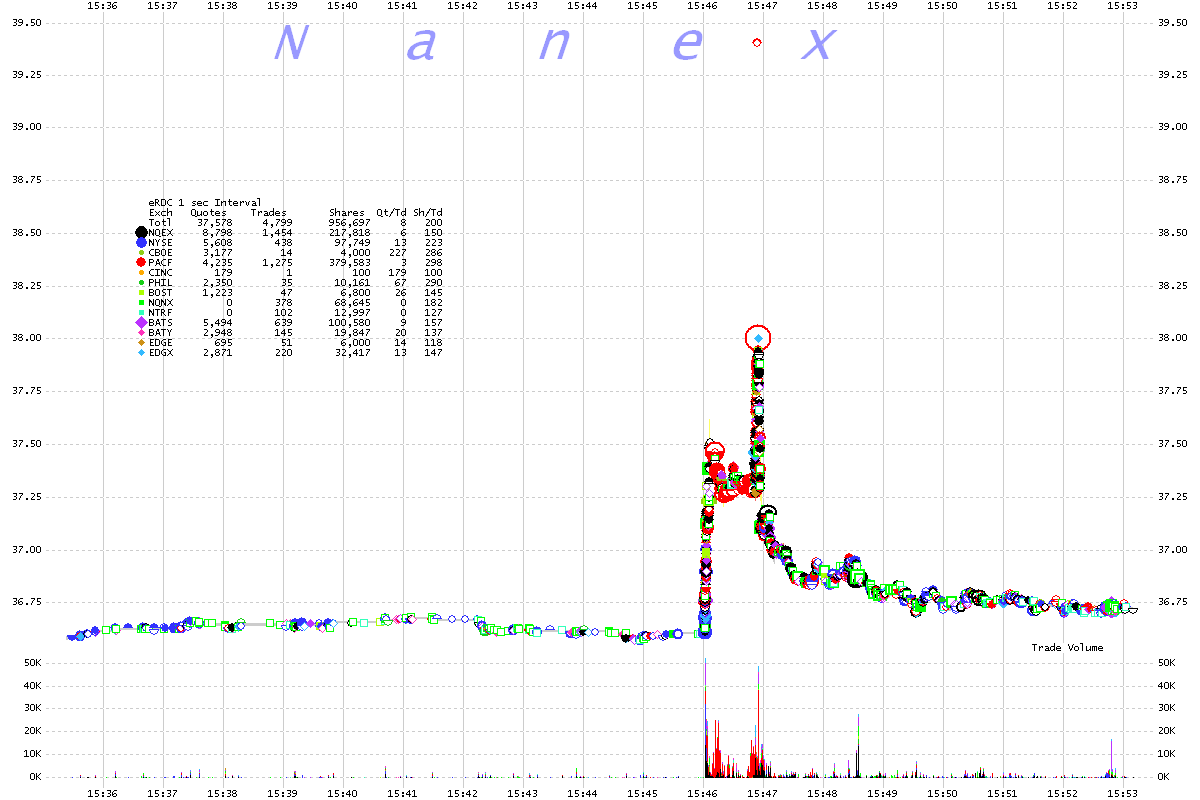Click the "Exch" column header
This screenshot has height=800, width=1200.
pyautogui.click(x=160, y=212)
